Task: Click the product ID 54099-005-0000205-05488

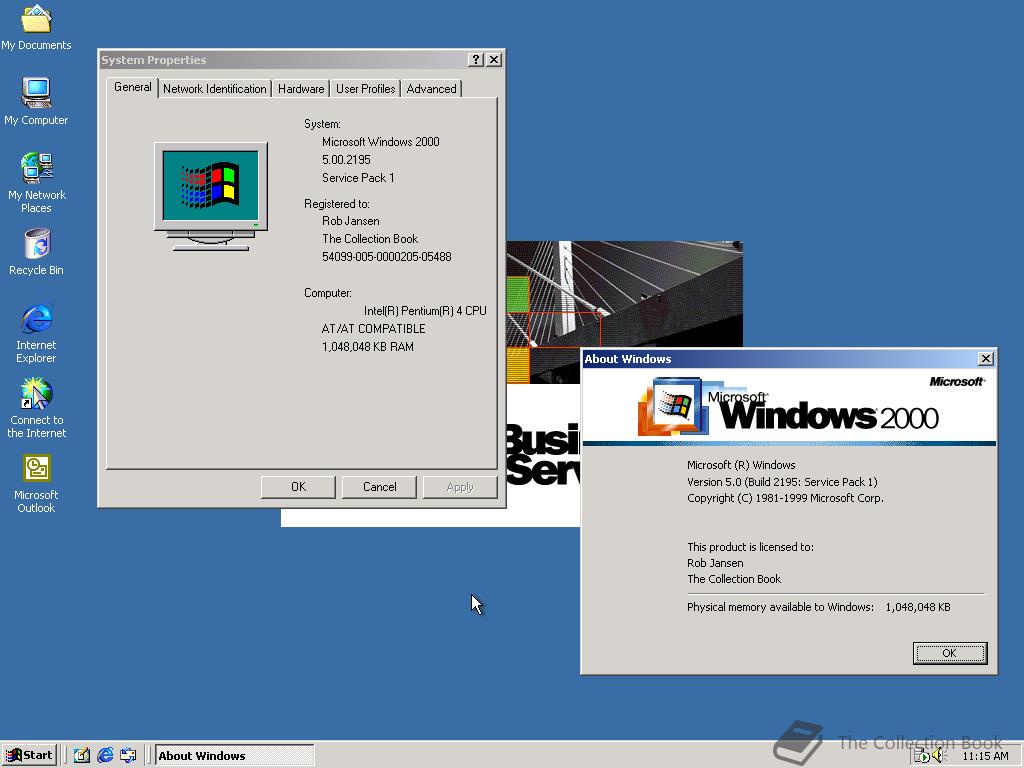Action: (387, 257)
